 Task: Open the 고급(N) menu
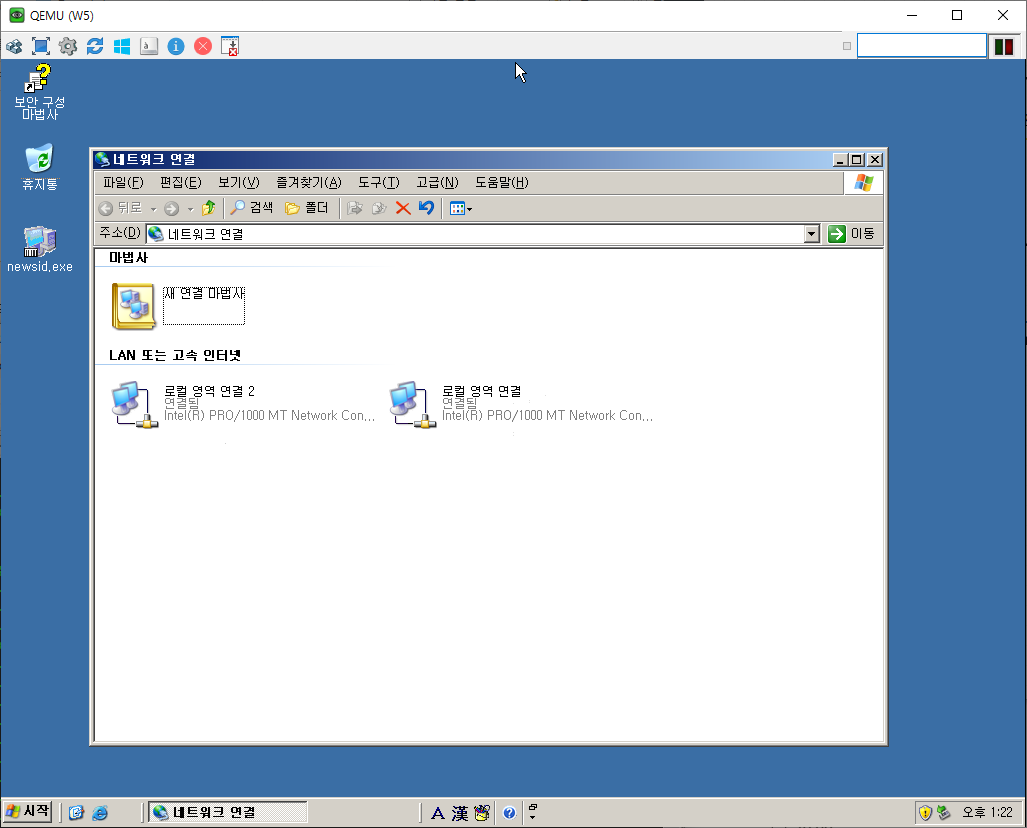pos(437,183)
